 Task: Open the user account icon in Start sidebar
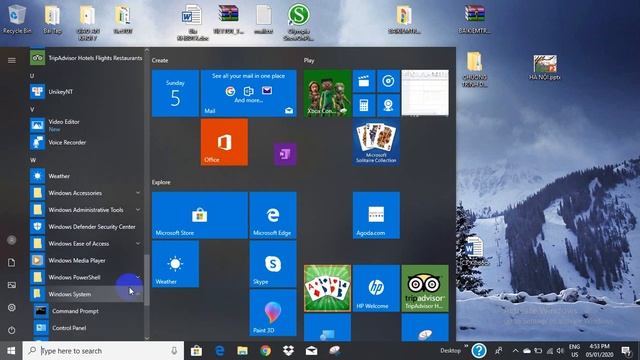pyautogui.click(x=11, y=240)
